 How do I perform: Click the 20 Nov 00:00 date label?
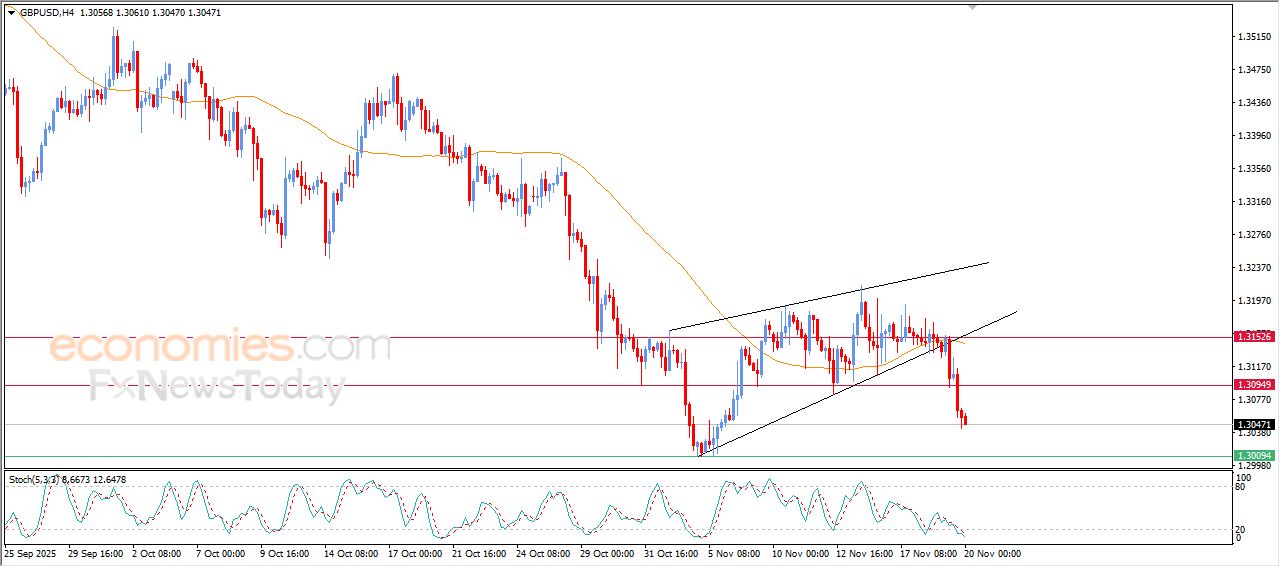tap(992, 553)
